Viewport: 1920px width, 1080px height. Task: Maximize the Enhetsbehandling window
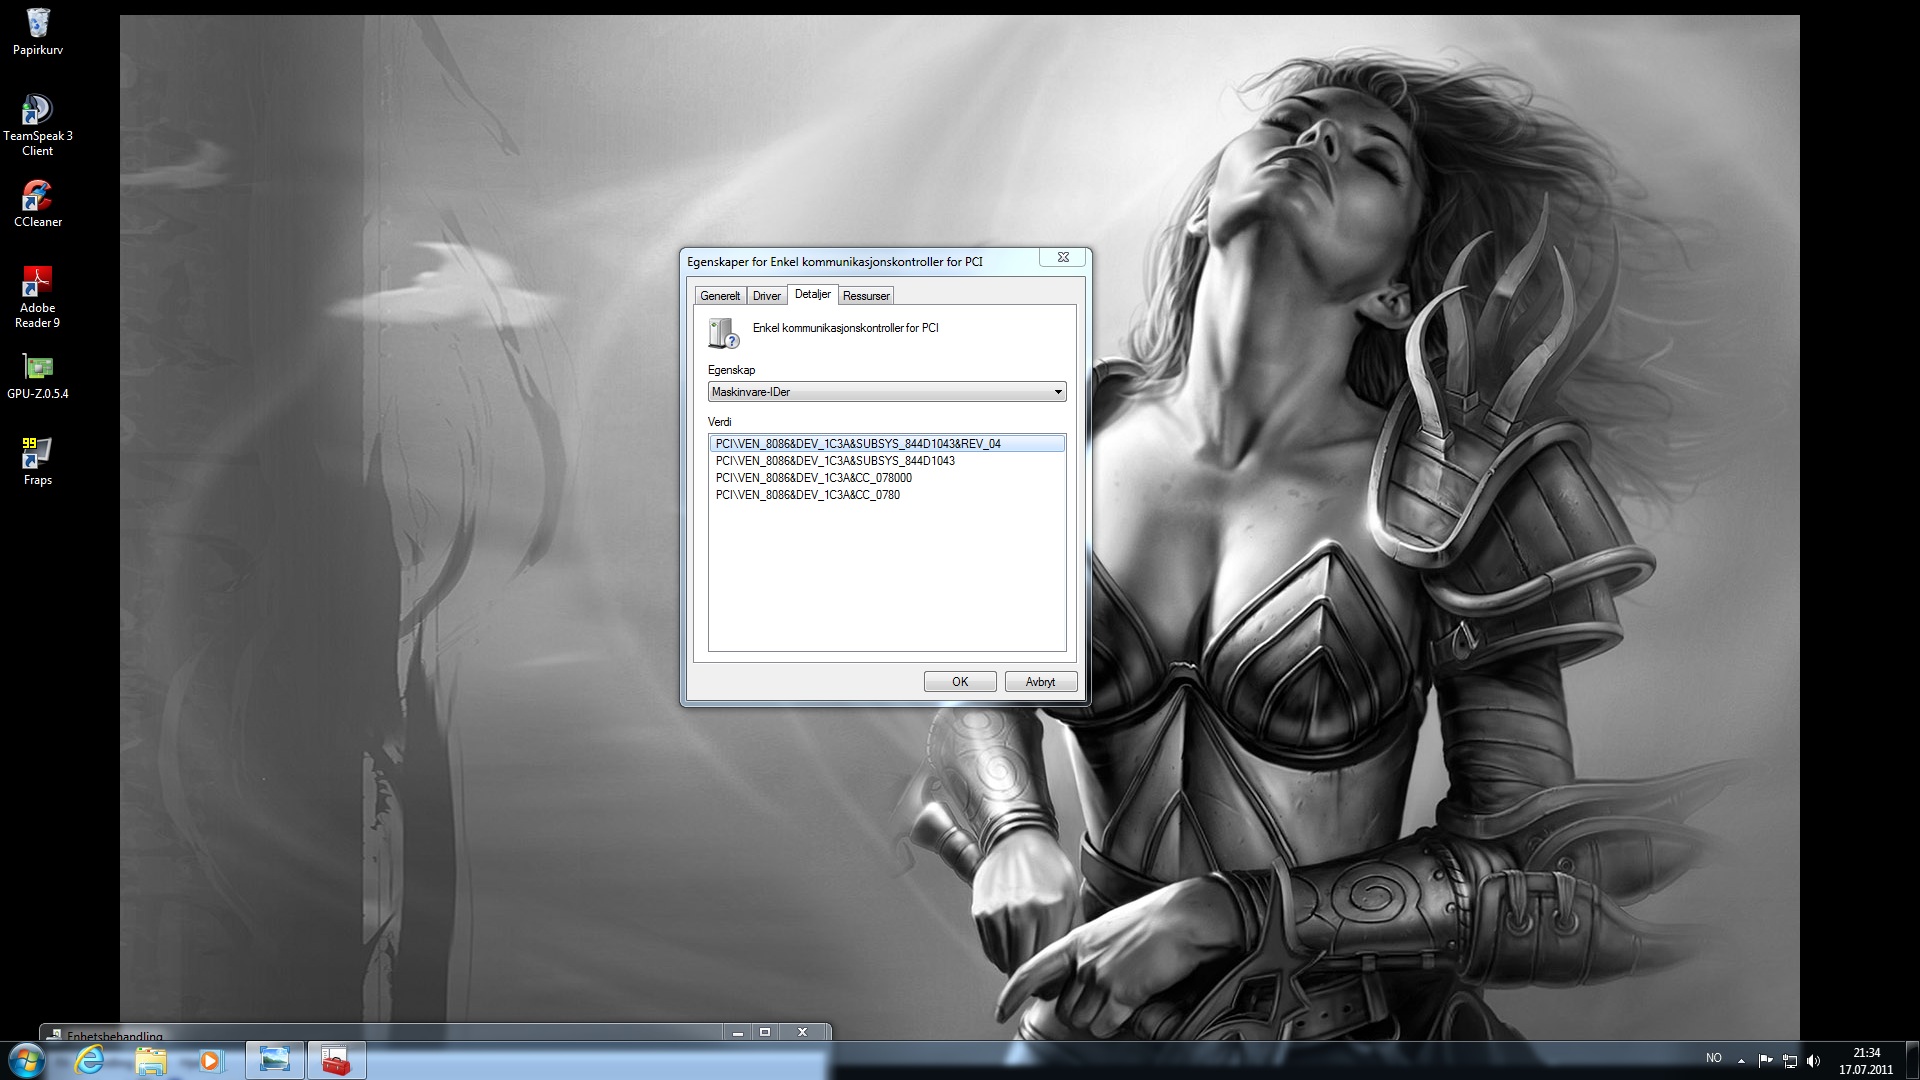765,1032
